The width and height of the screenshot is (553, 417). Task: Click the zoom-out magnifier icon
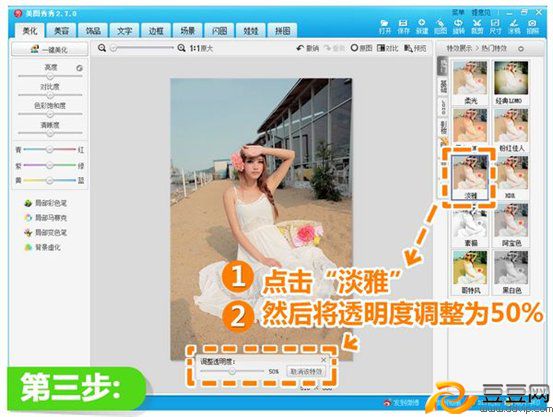tap(102, 48)
